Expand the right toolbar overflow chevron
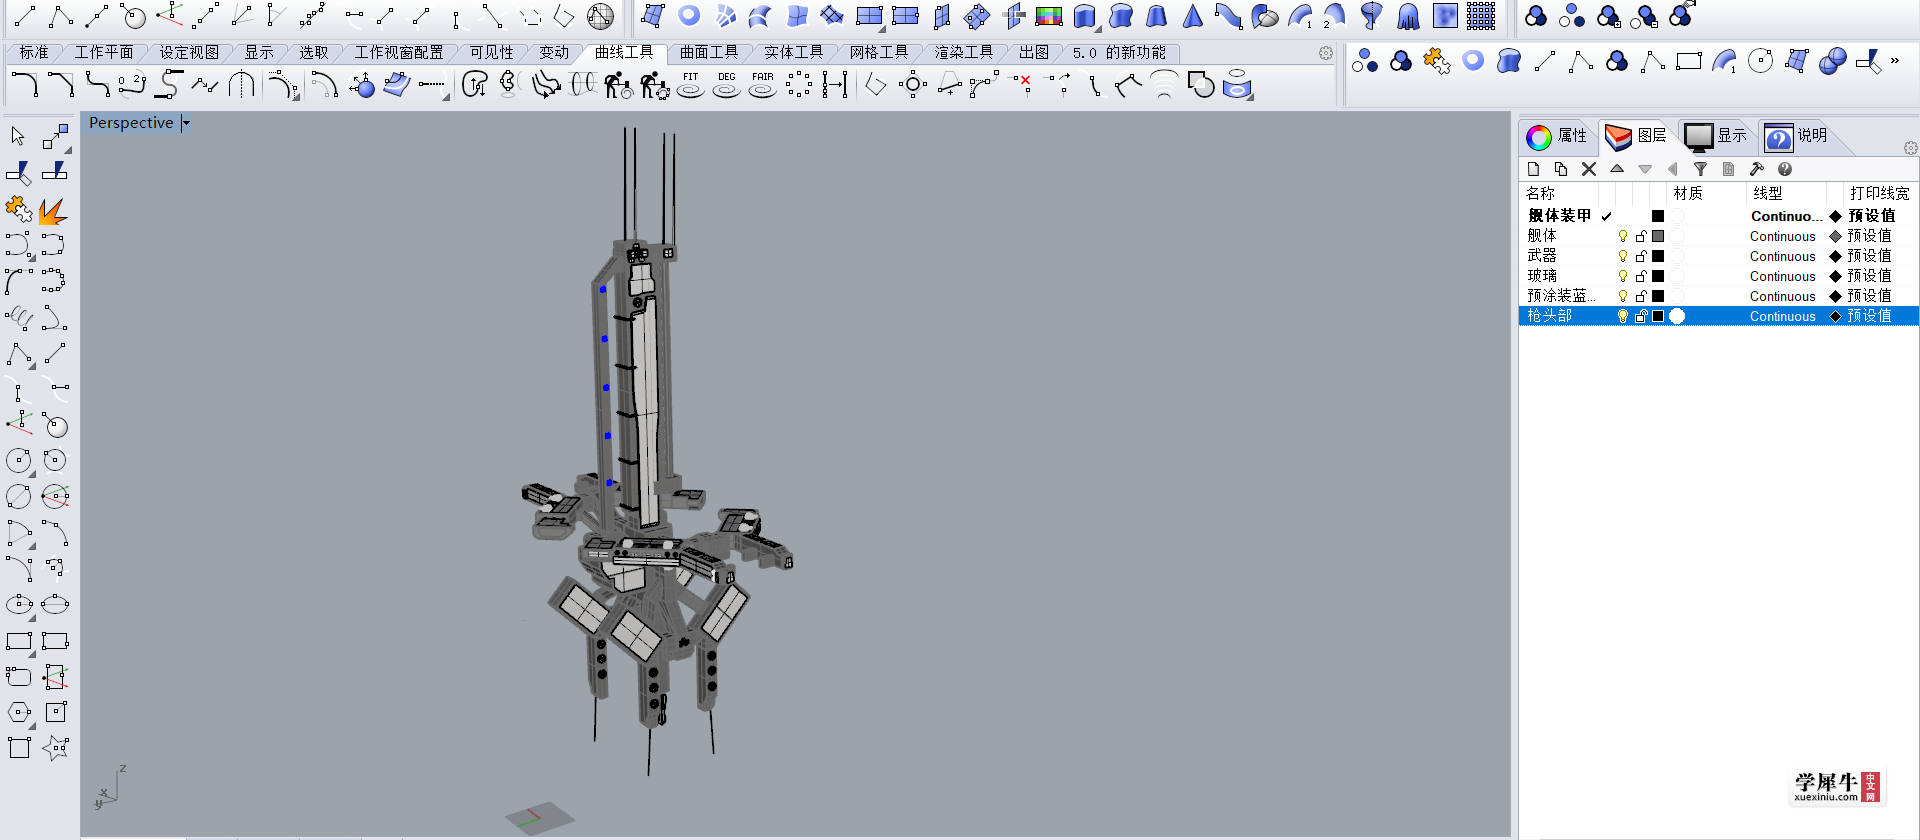 [1895, 61]
